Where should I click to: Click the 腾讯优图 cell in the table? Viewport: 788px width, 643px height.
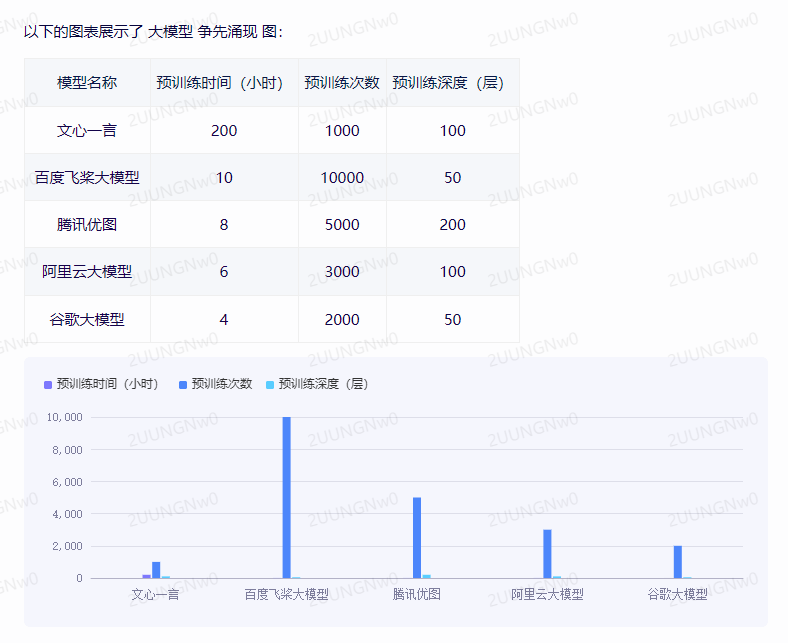coord(87,225)
